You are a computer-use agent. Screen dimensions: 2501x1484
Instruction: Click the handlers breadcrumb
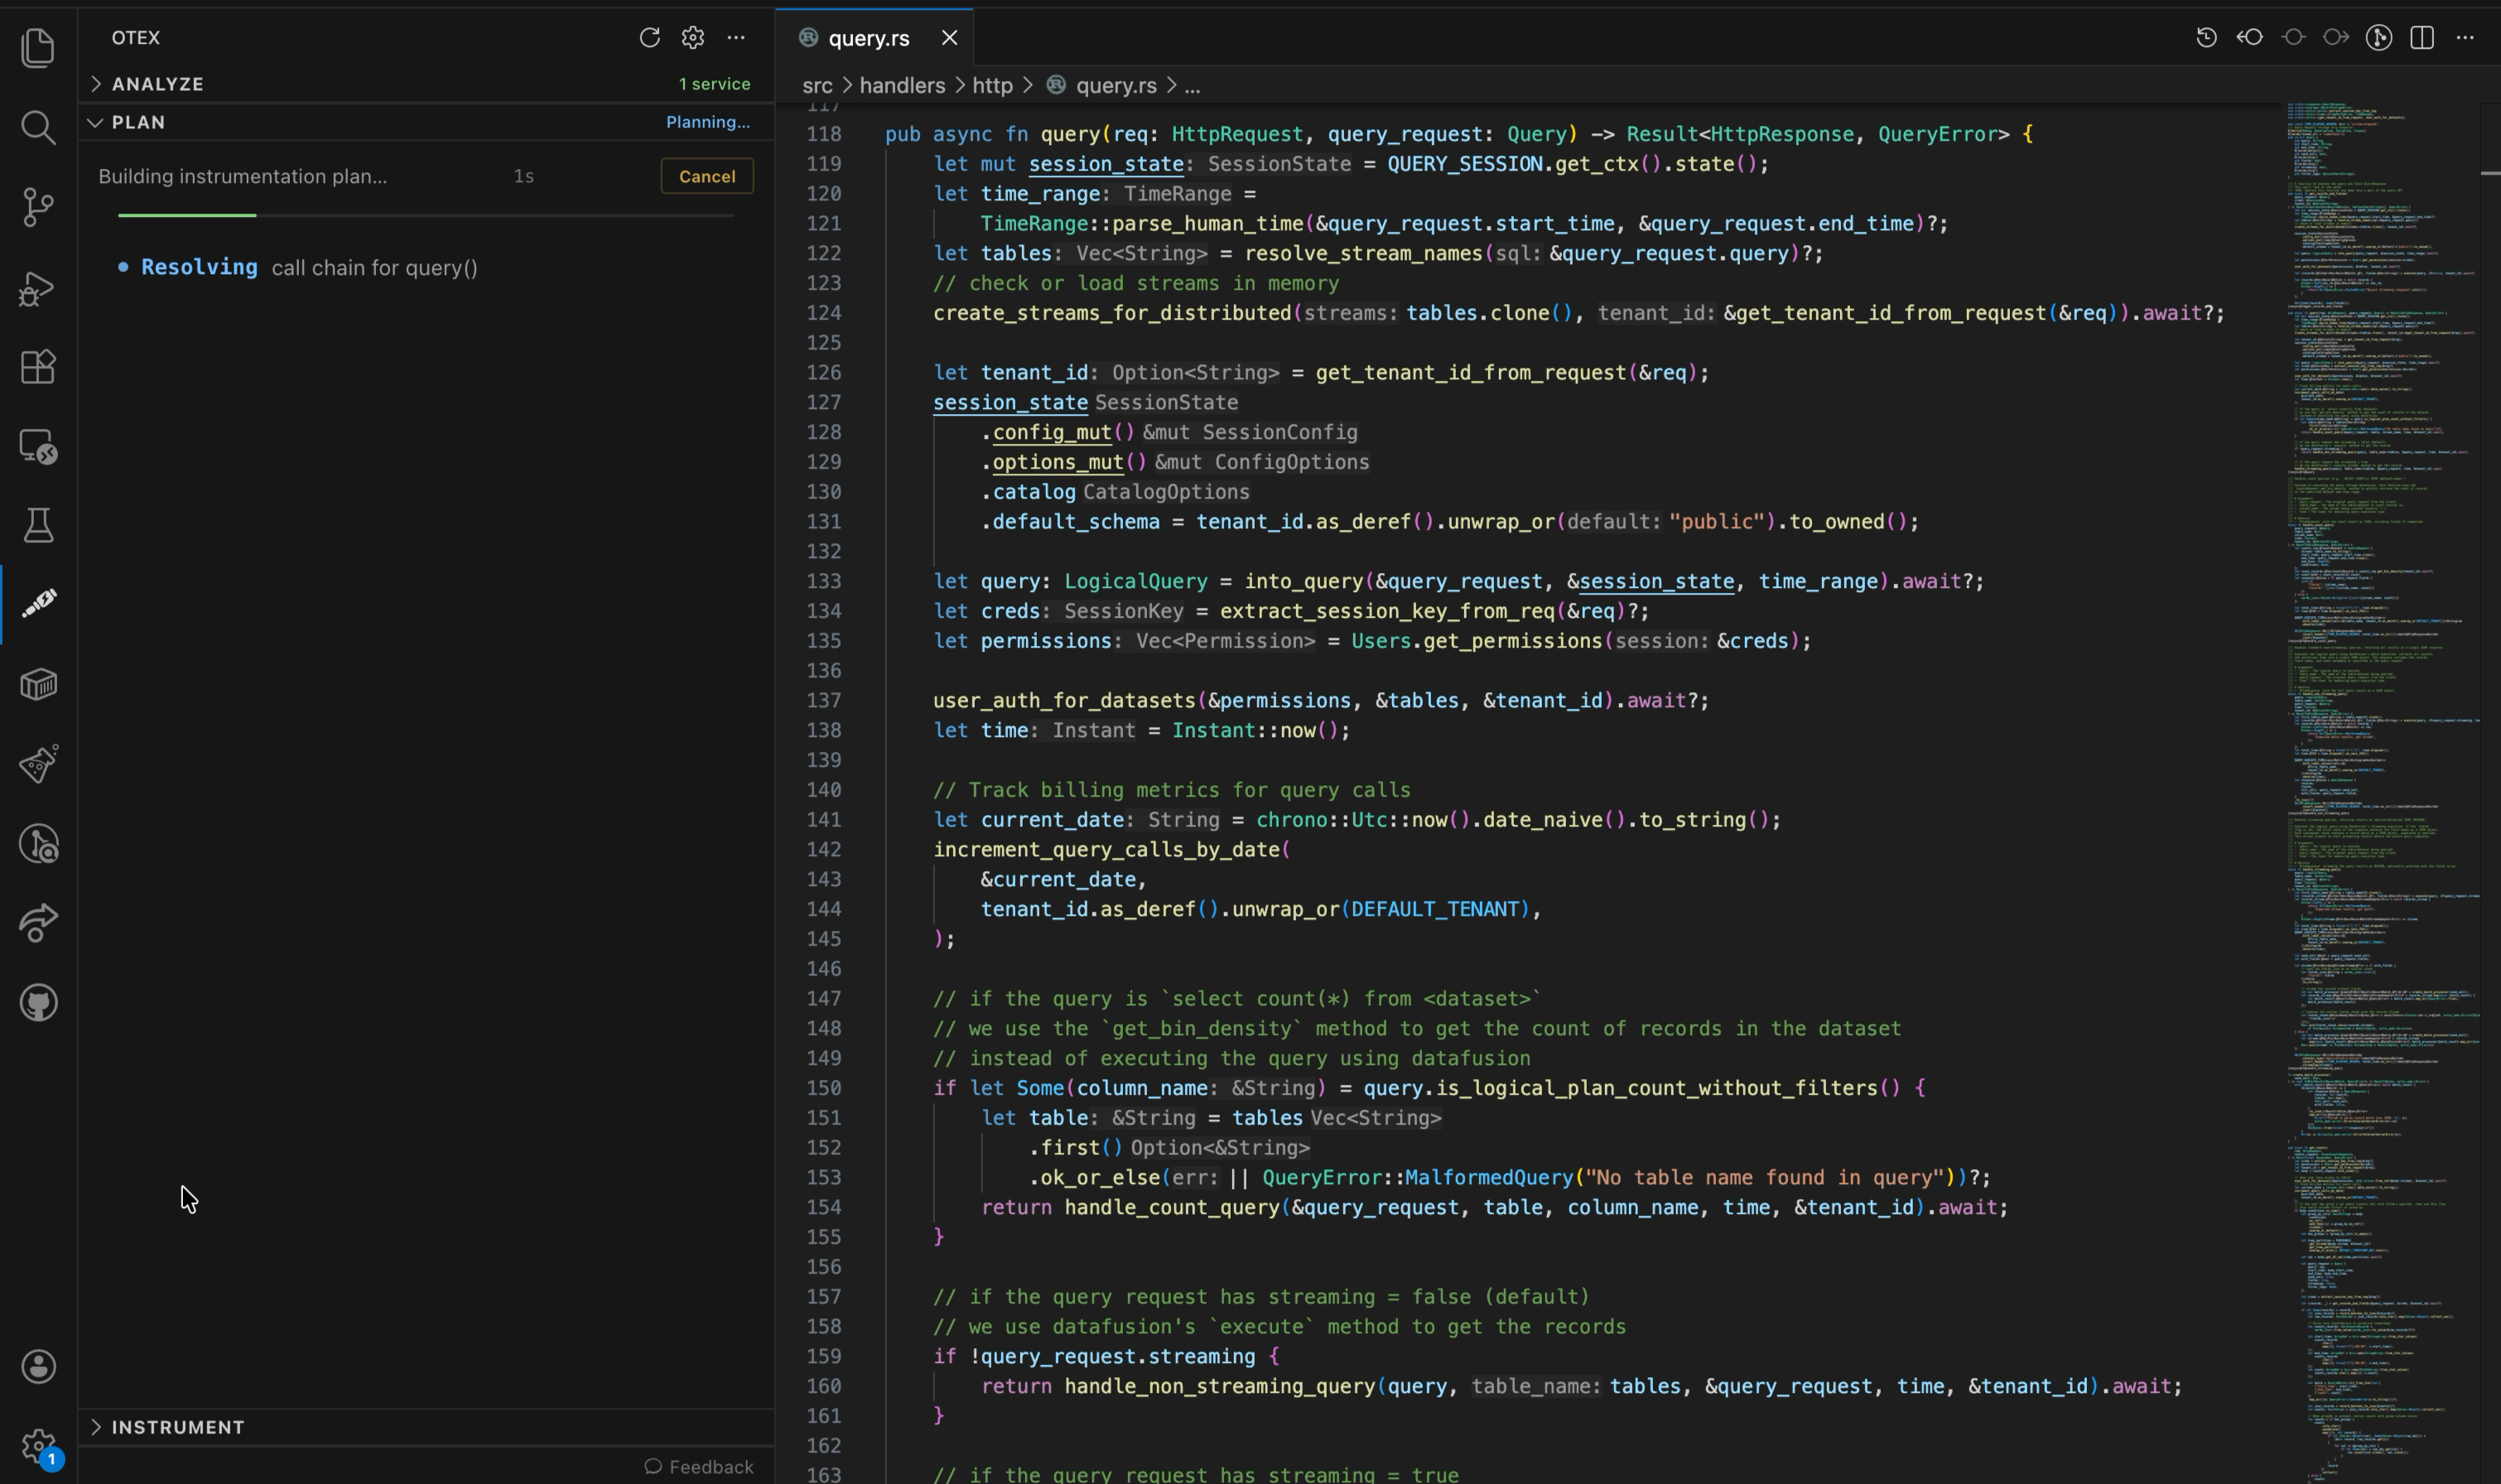coord(902,86)
